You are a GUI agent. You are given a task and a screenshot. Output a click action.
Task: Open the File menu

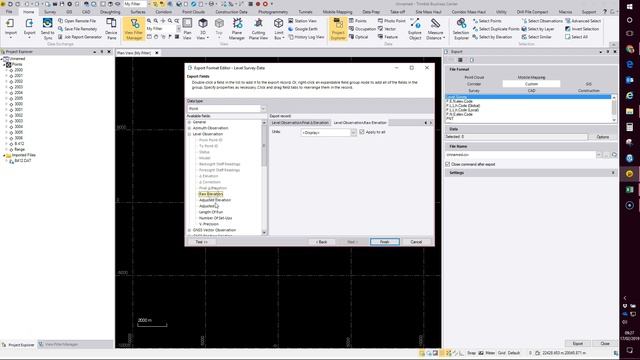(x=9, y=12)
